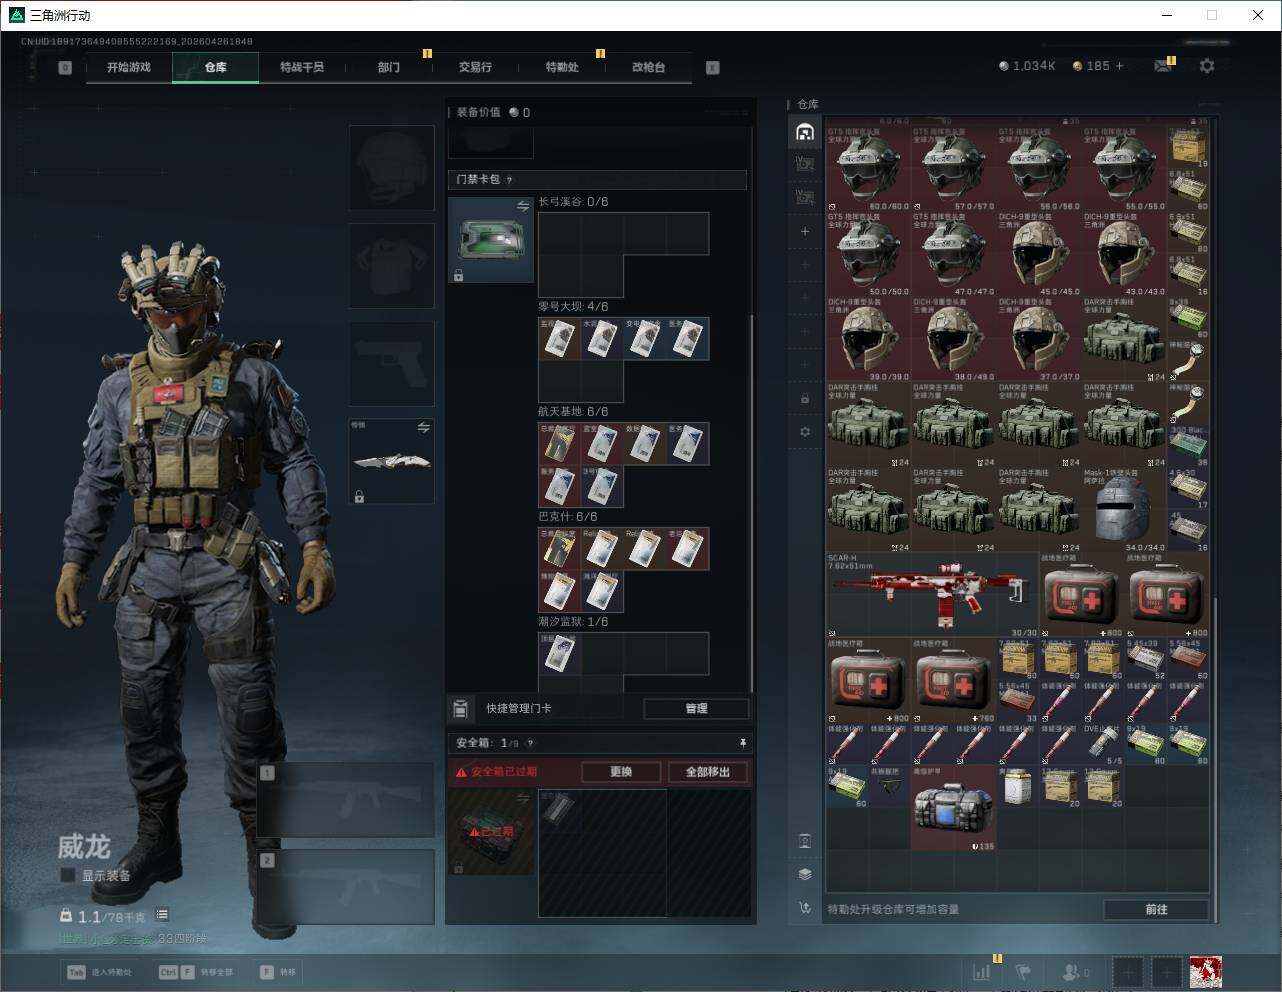Select the main warehouse home sidebar icon

click(805, 132)
